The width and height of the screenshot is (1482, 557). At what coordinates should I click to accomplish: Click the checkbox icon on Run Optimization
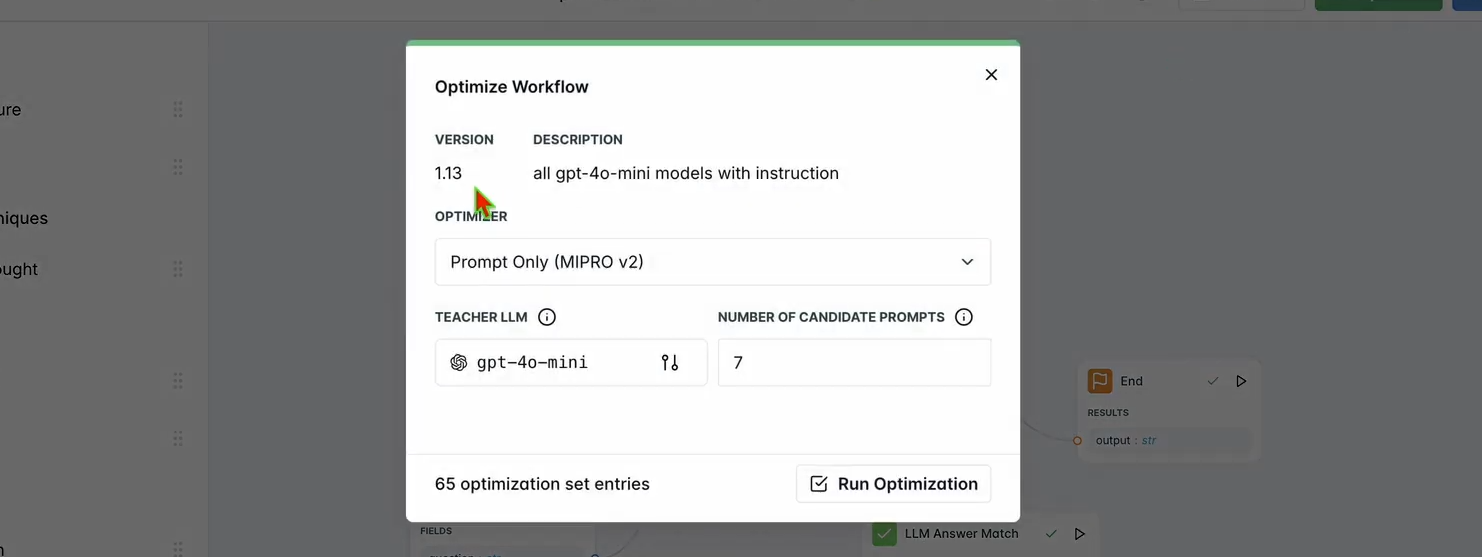pos(819,484)
